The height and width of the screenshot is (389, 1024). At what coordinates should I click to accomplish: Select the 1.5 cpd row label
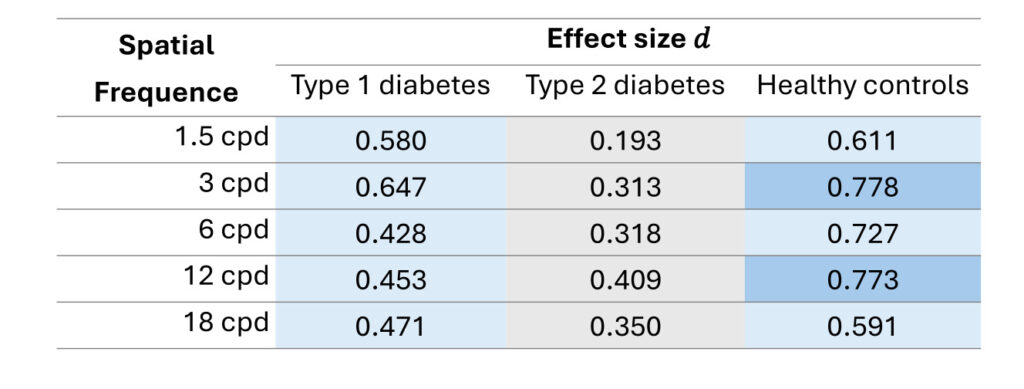click(x=222, y=137)
